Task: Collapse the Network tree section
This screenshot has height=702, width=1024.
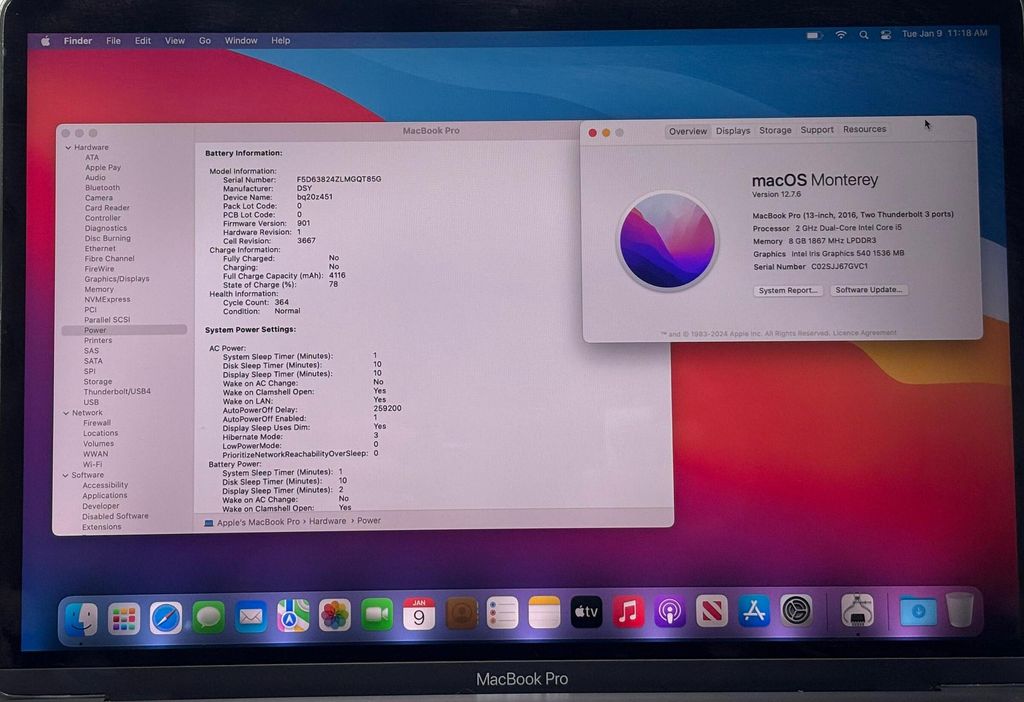Action: (66, 413)
